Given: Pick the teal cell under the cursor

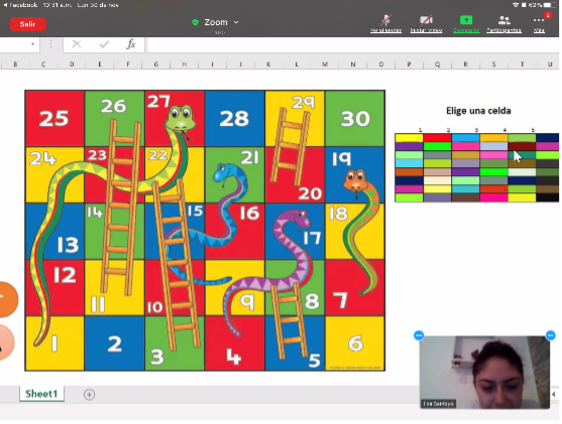Looking at the screenshot, I should point(522,155).
